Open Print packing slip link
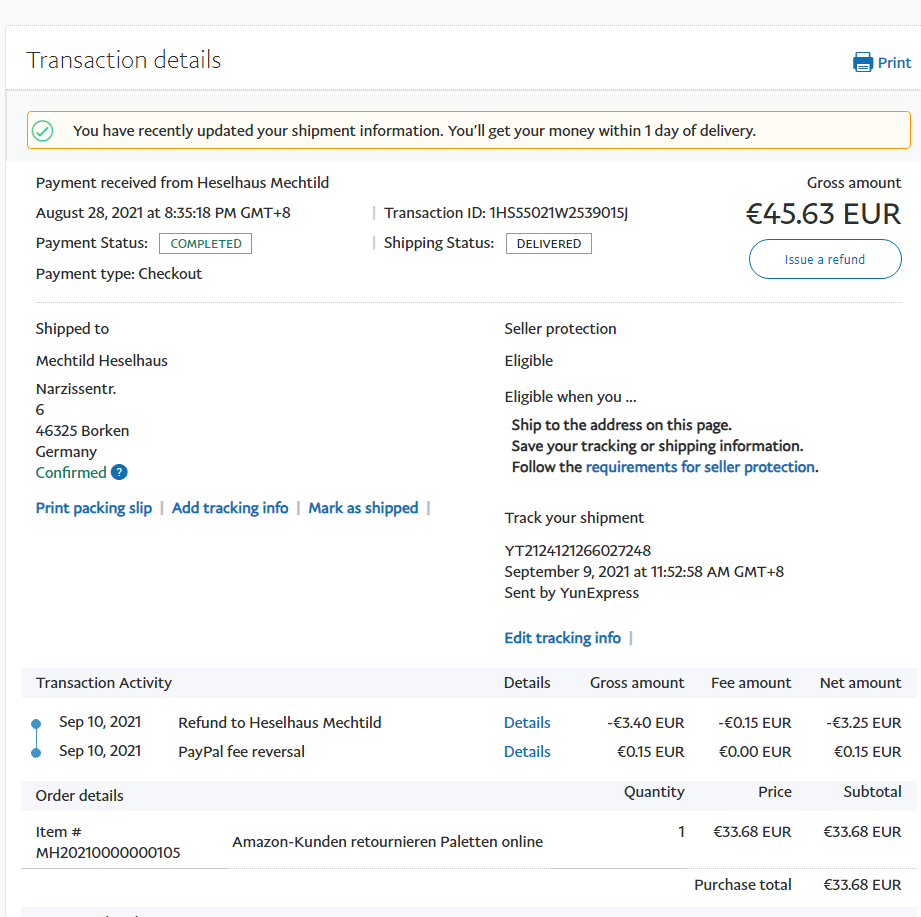The width and height of the screenshot is (921, 917). click(94, 508)
